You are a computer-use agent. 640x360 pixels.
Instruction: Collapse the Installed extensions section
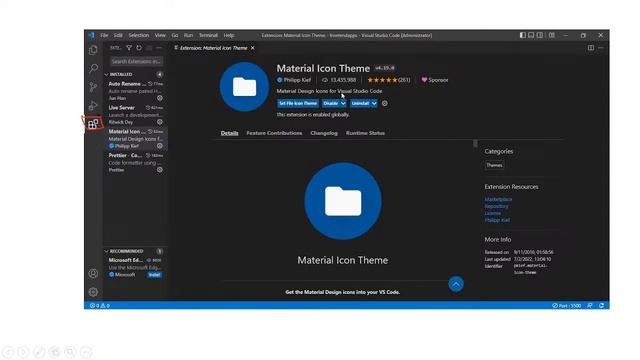click(x=107, y=74)
